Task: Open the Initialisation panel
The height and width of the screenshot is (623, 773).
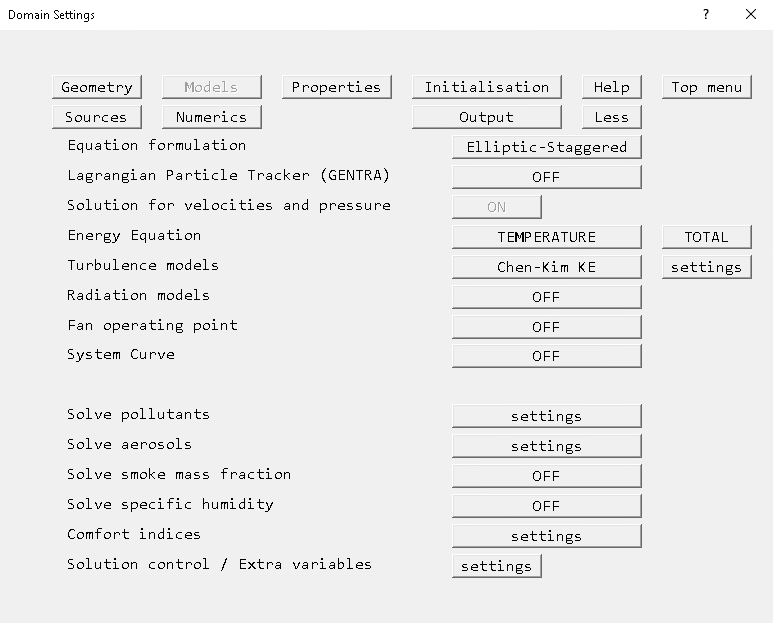Action: (x=486, y=87)
